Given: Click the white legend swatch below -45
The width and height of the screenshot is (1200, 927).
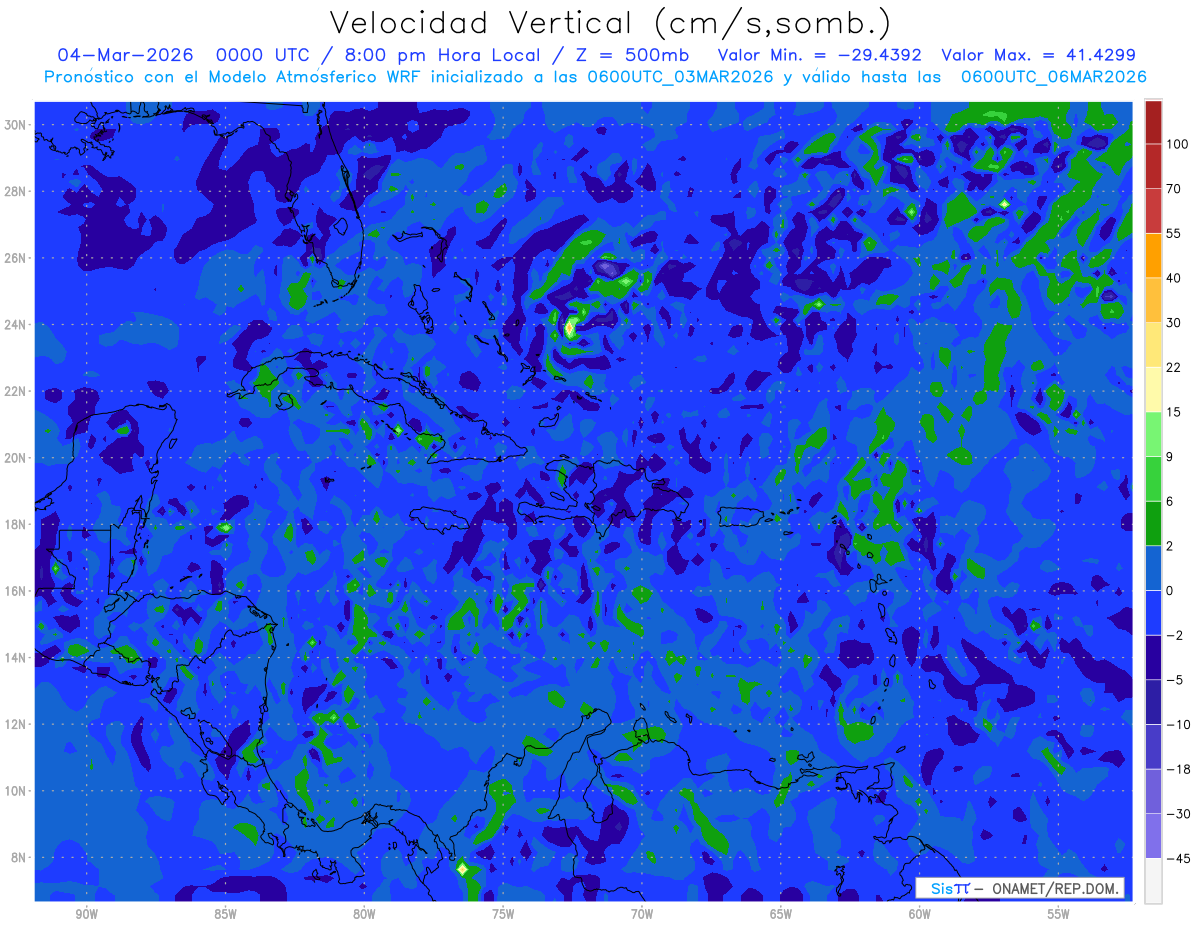Looking at the screenshot, I should click(x=1153, y=880).
